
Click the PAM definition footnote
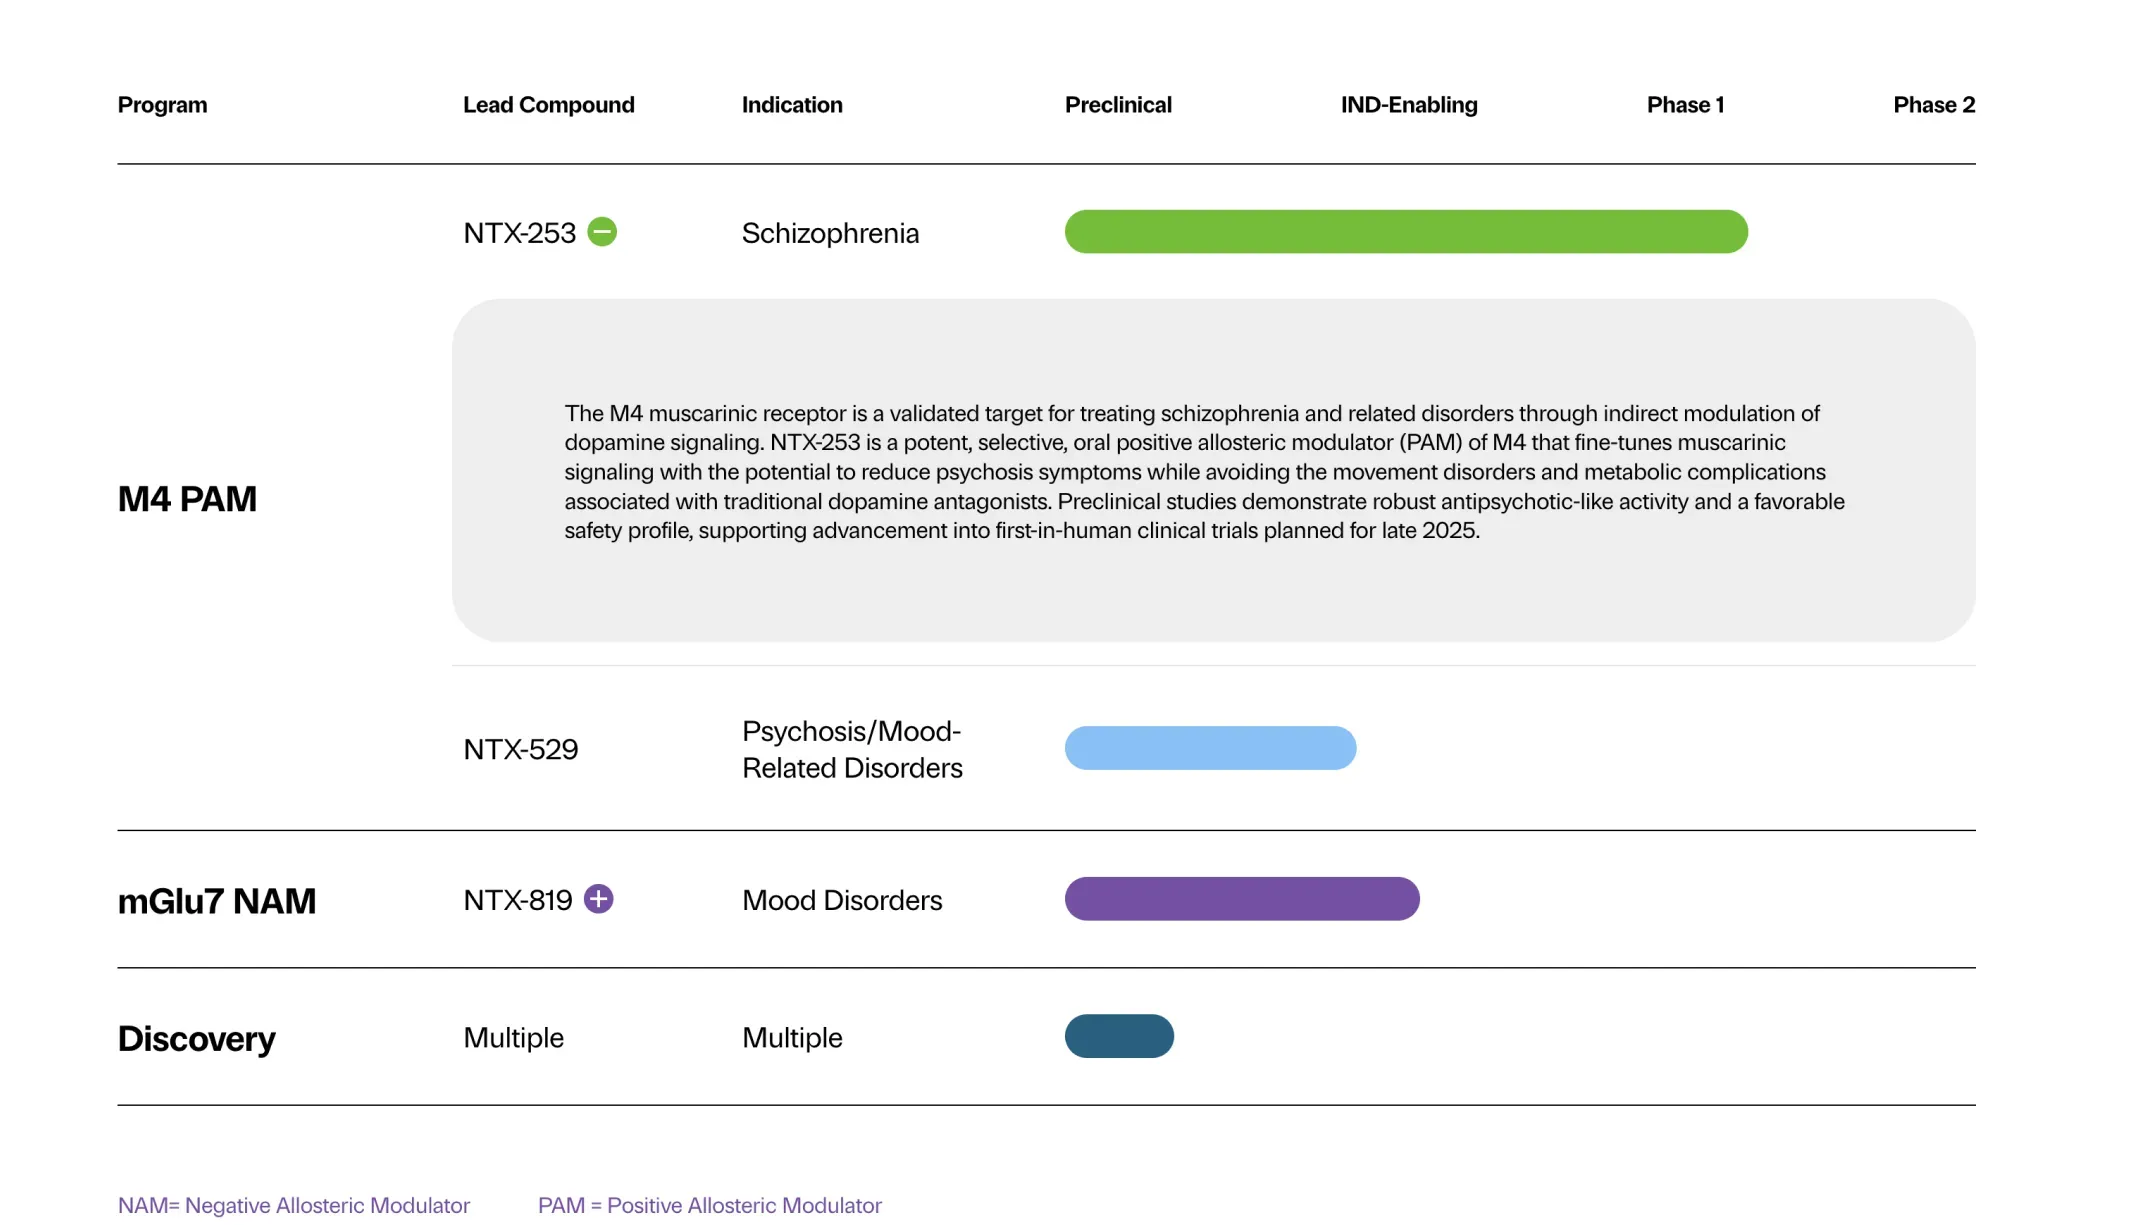(x=709, y=1205)
